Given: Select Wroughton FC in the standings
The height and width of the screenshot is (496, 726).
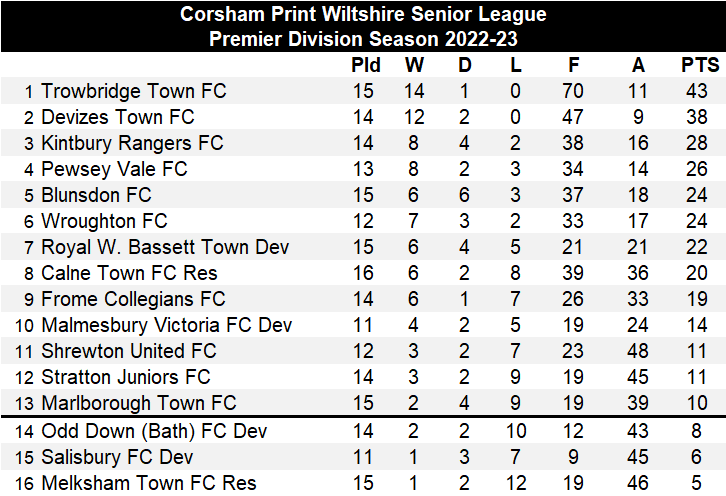Looking at the screenshot, I should click(x=104, y=221).
